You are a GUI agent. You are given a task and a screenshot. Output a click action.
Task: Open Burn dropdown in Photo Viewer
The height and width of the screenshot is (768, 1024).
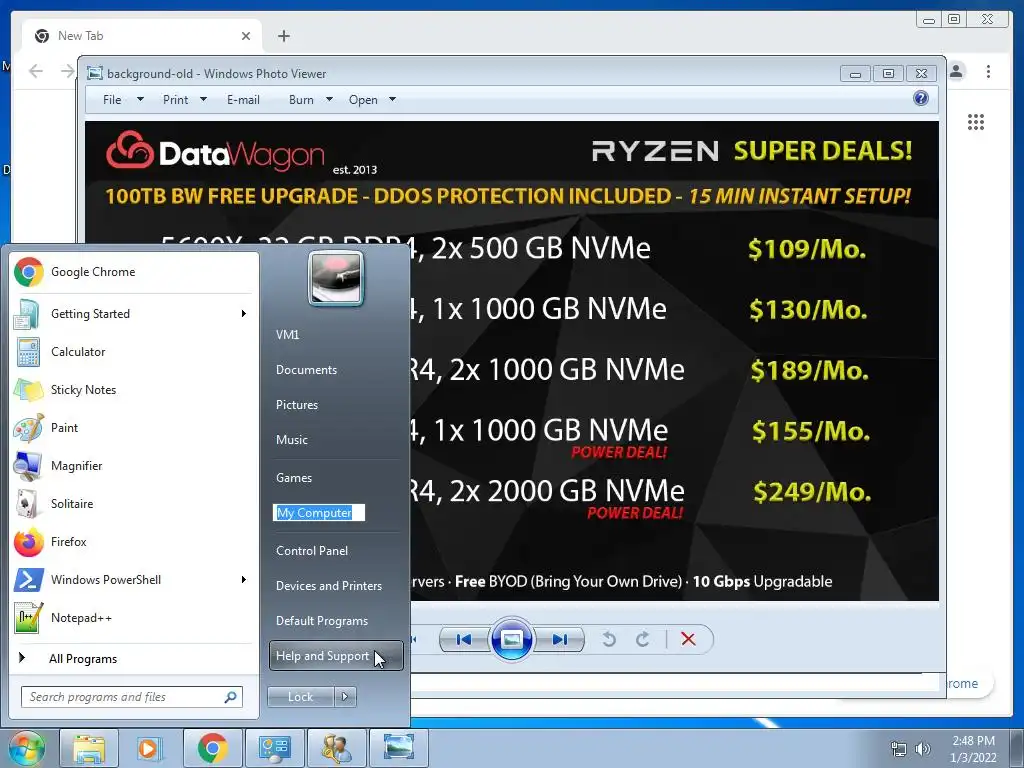pyautogui.click(x=310, y=100)
